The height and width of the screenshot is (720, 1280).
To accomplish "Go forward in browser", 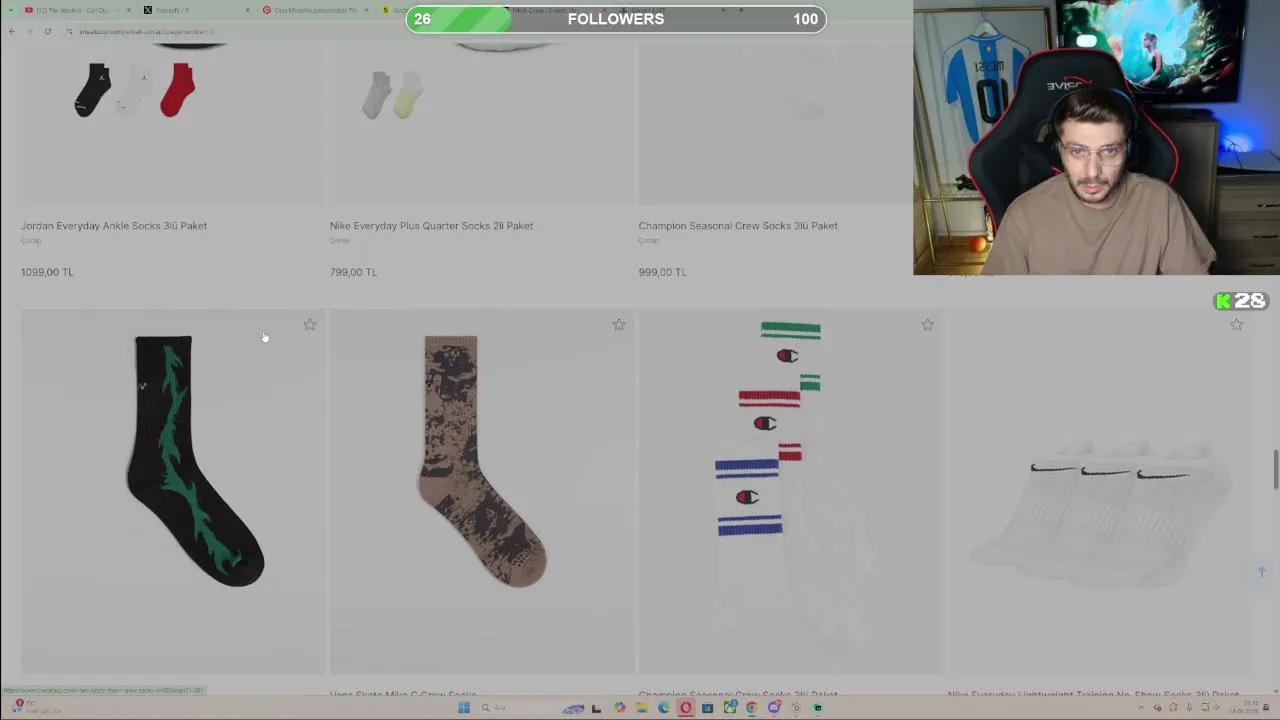I will click(29, 31).
